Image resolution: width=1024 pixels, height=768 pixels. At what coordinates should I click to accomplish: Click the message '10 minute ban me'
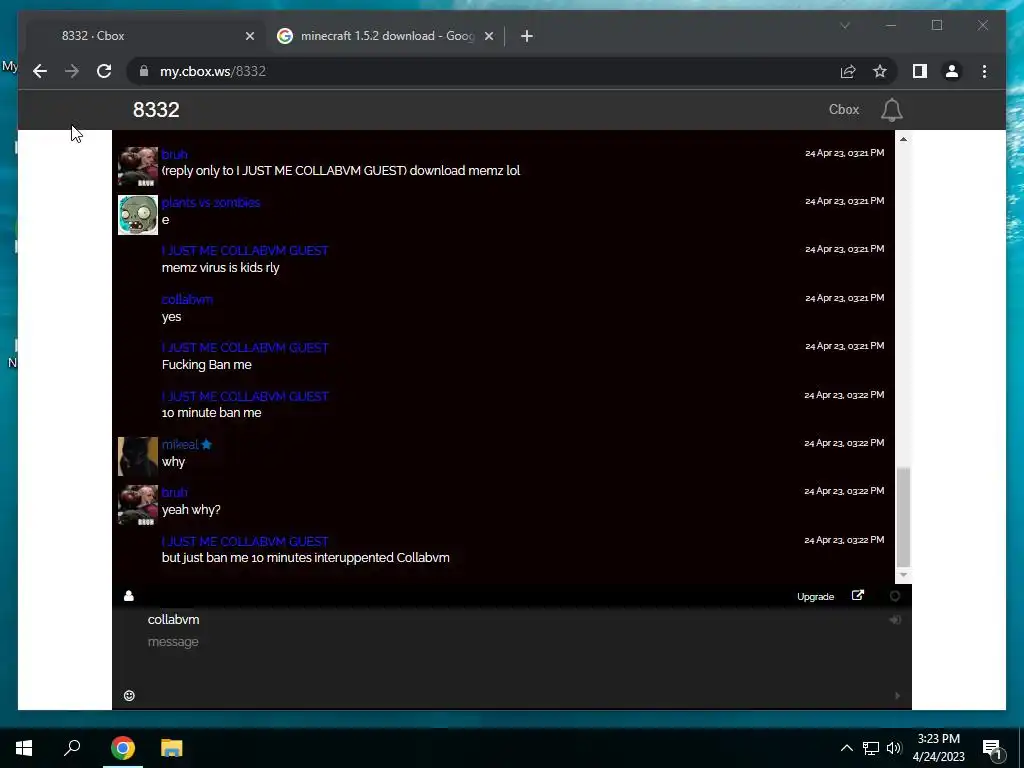pyautogui.click(x=212, y=413)
